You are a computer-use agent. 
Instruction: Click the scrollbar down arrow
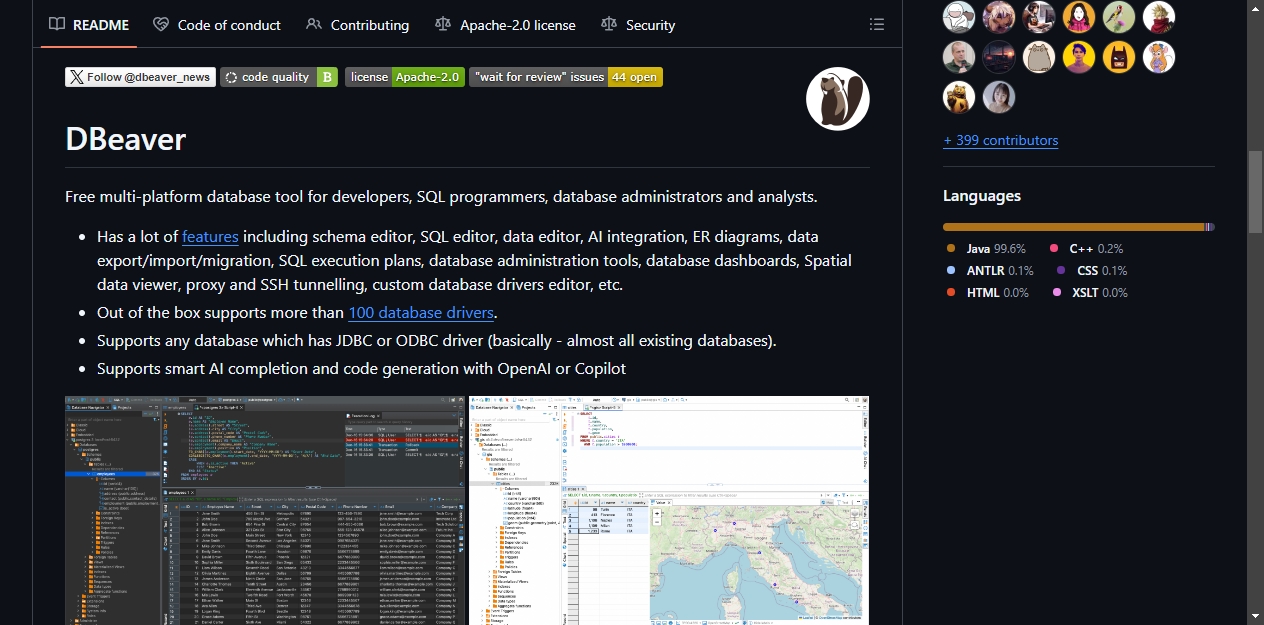pyautogui.click(x=1255, y=615)
